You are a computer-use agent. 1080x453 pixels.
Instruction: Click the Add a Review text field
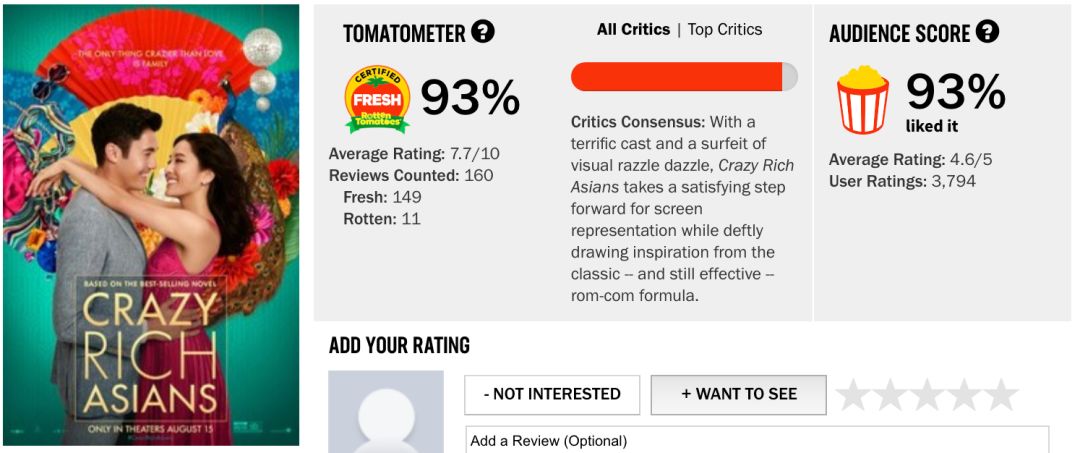pyautogui.click(x=757, y=440)
